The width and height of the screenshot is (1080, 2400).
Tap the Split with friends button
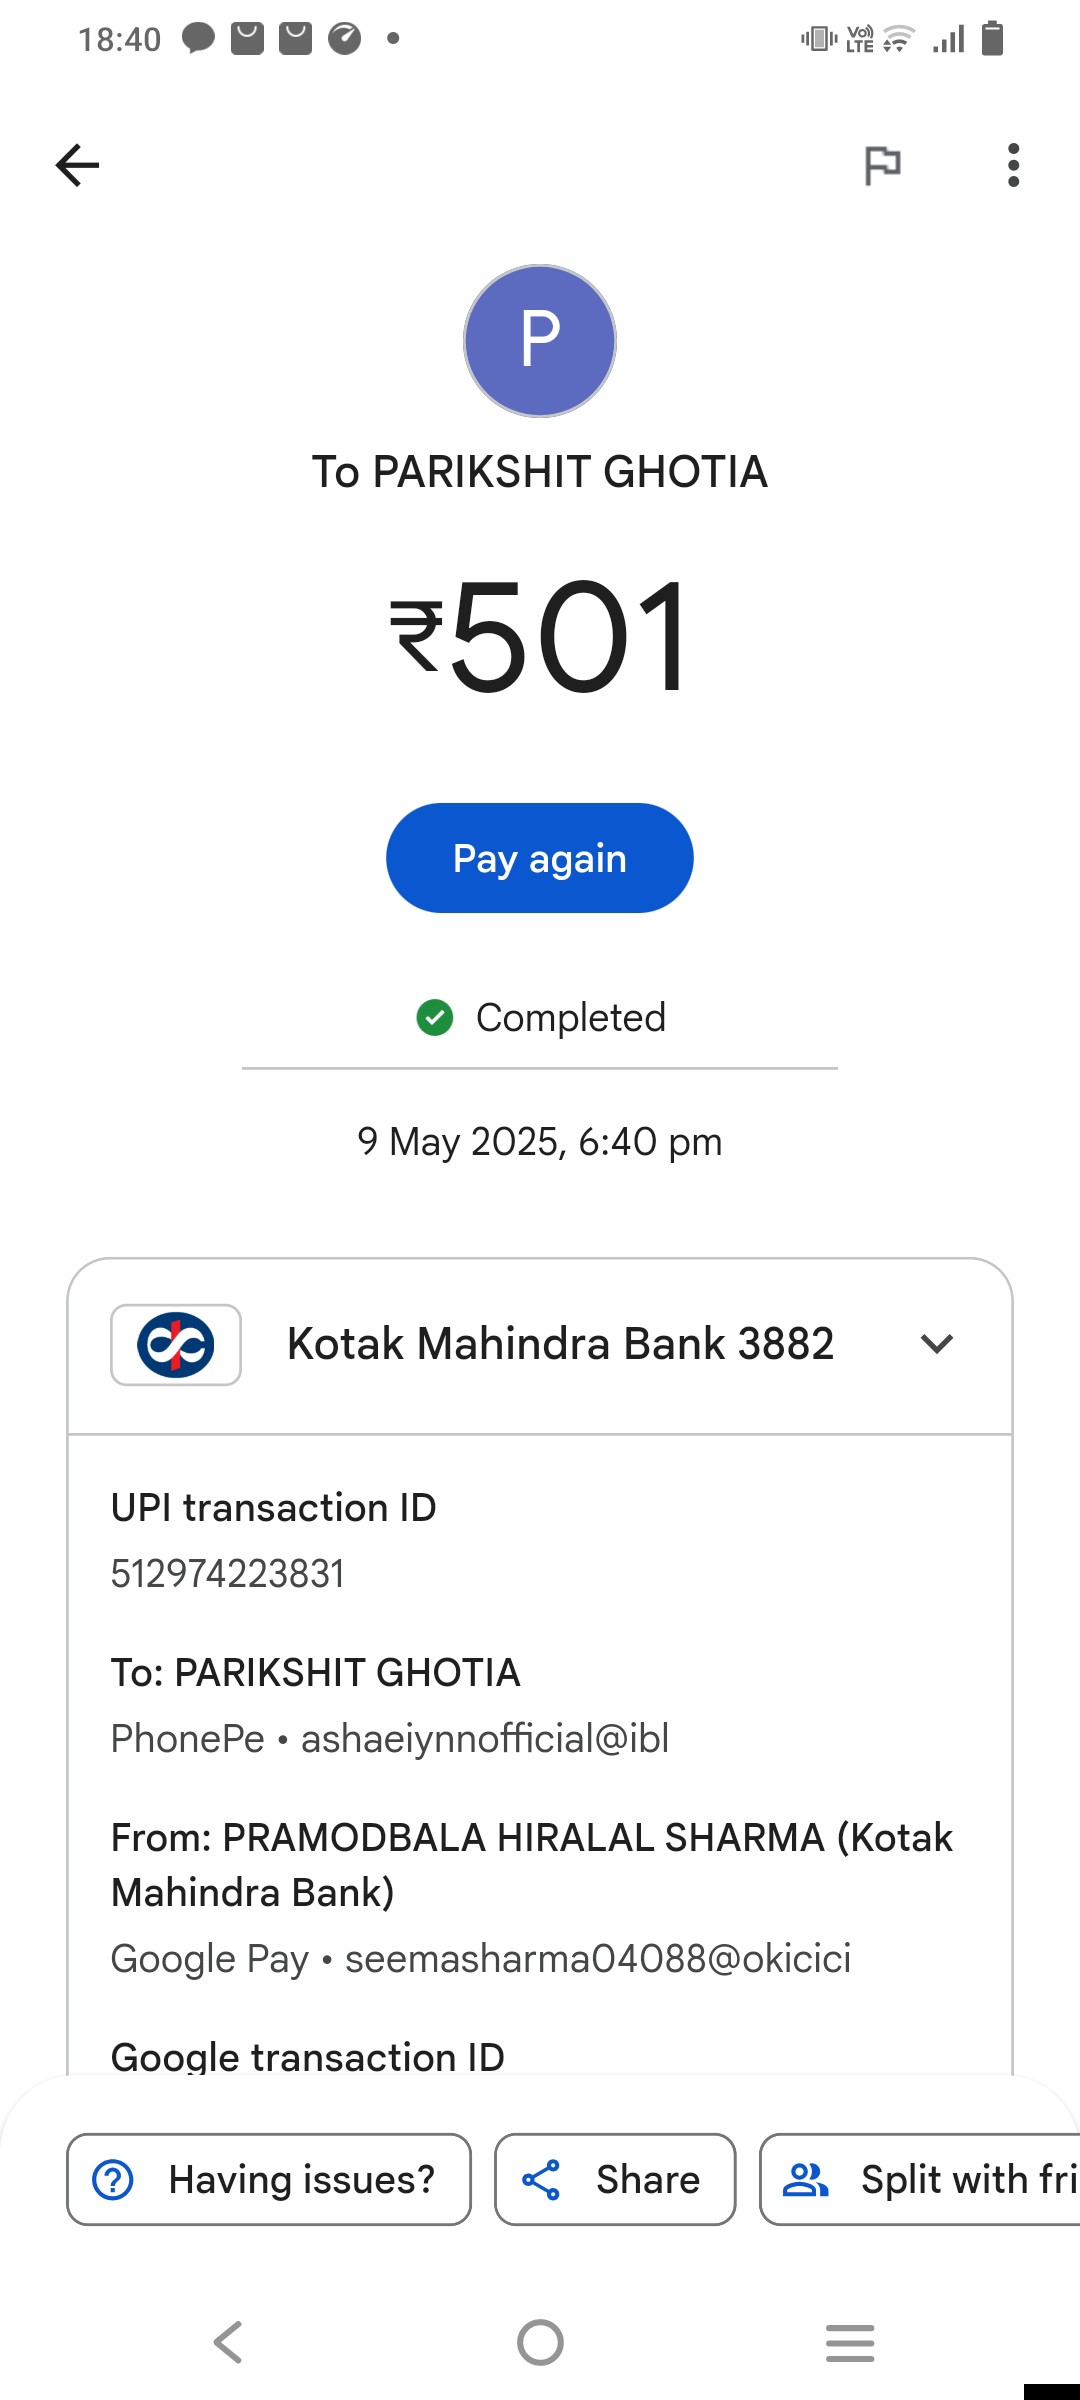point(920,2179)
